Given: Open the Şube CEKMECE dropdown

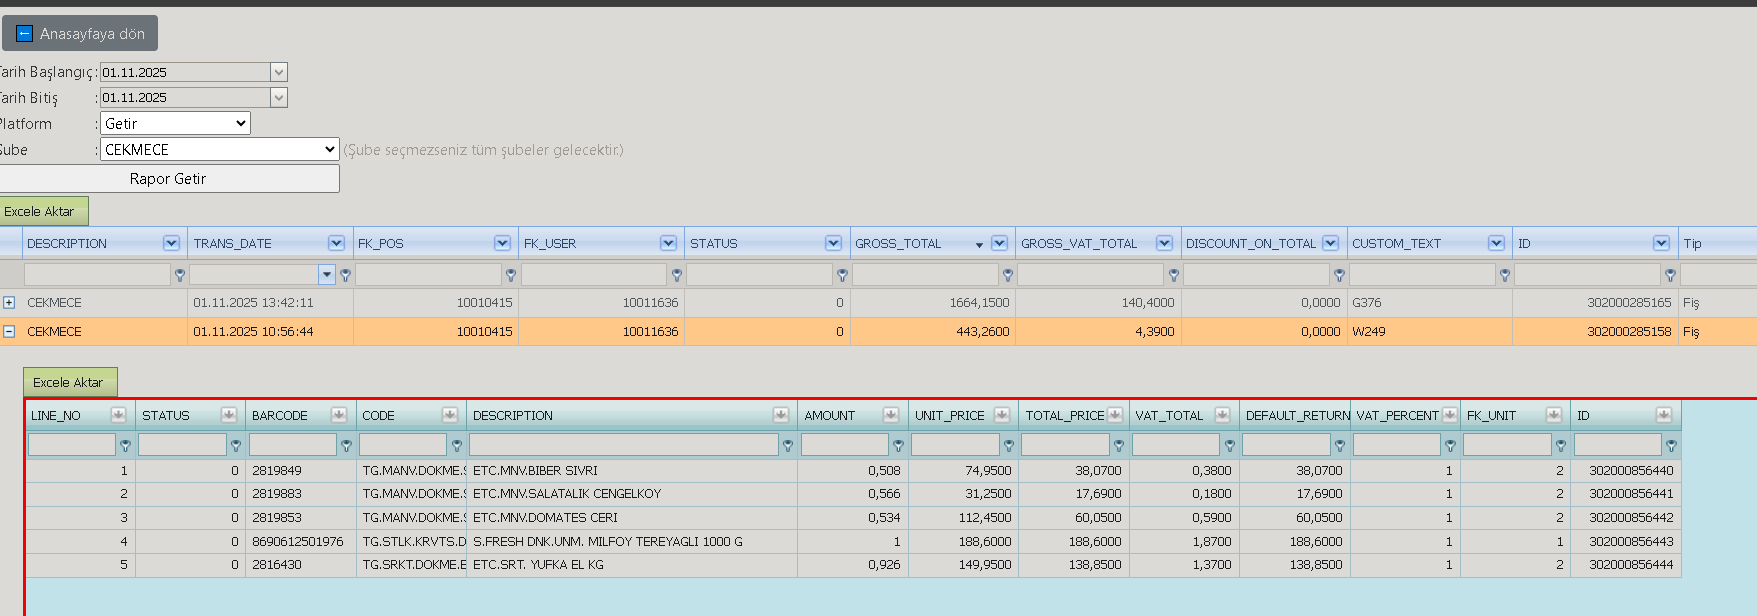Looking at the screenshot, I should tap(220, 149).
